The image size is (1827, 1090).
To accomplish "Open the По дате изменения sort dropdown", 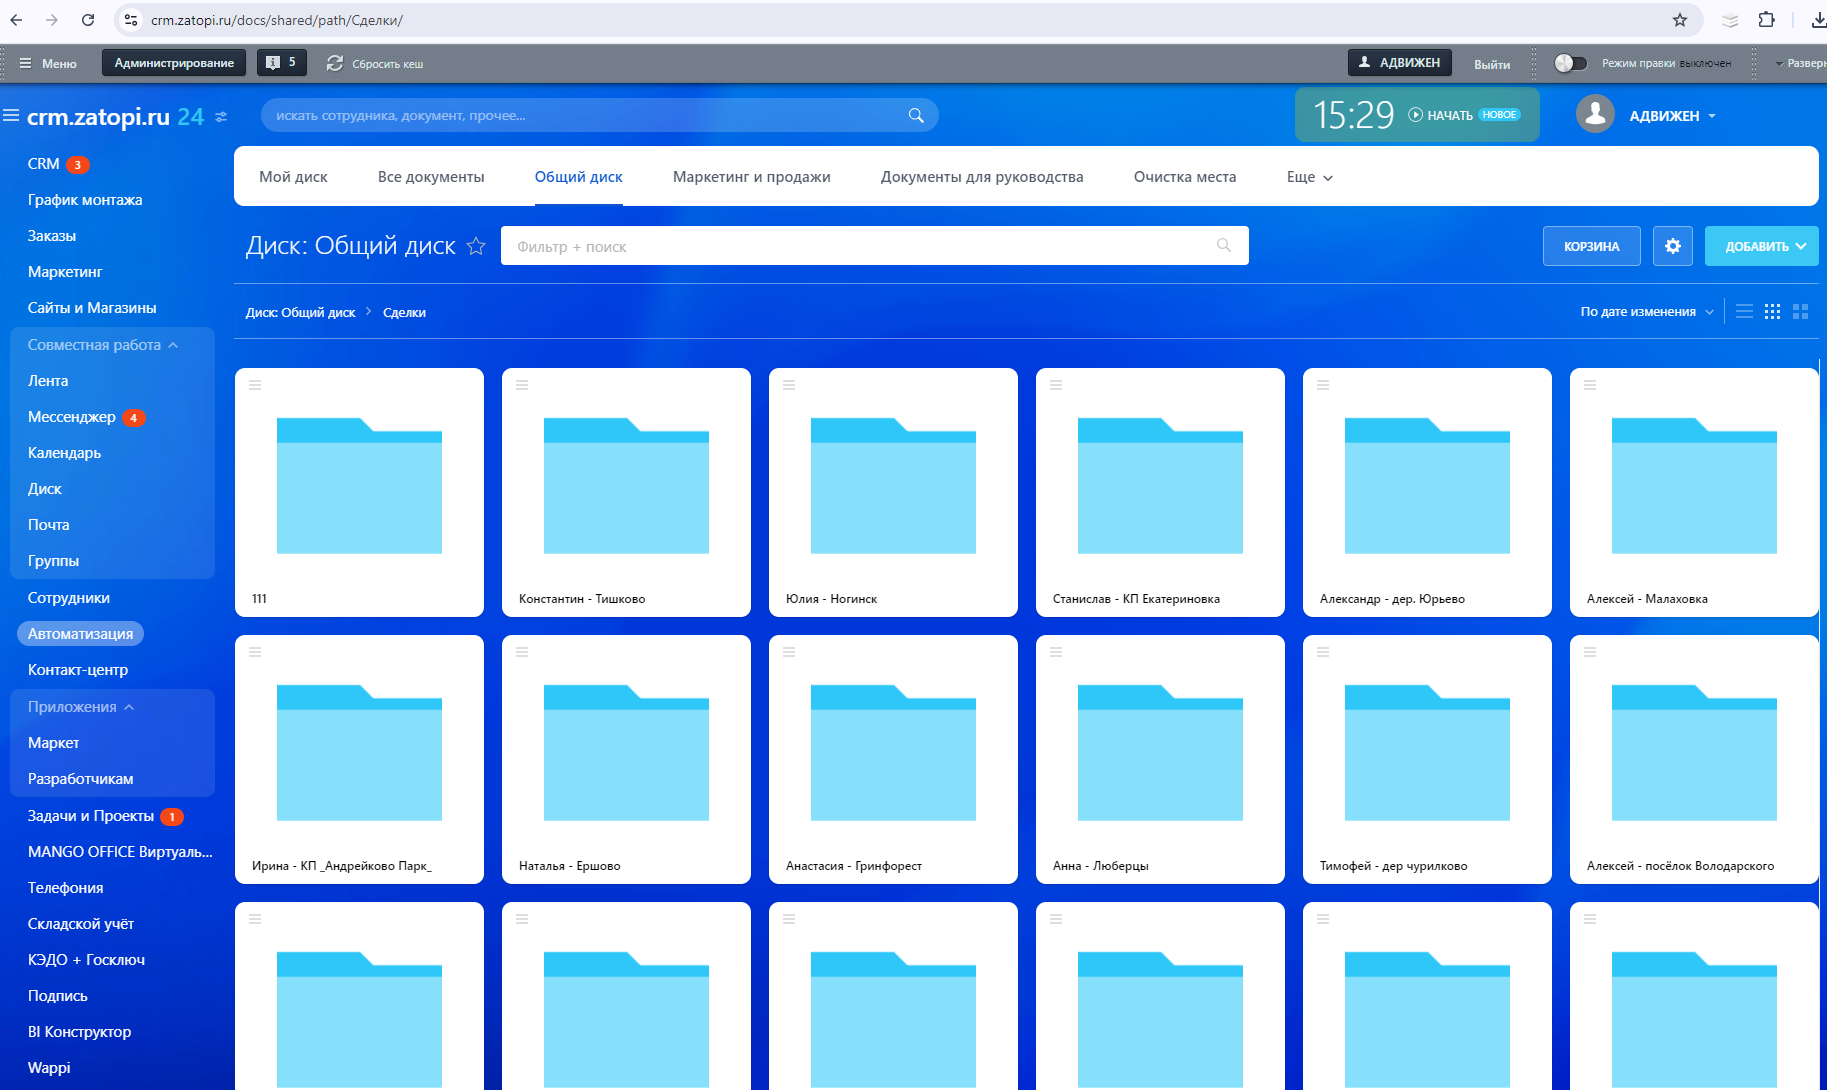I will 1647,312.
